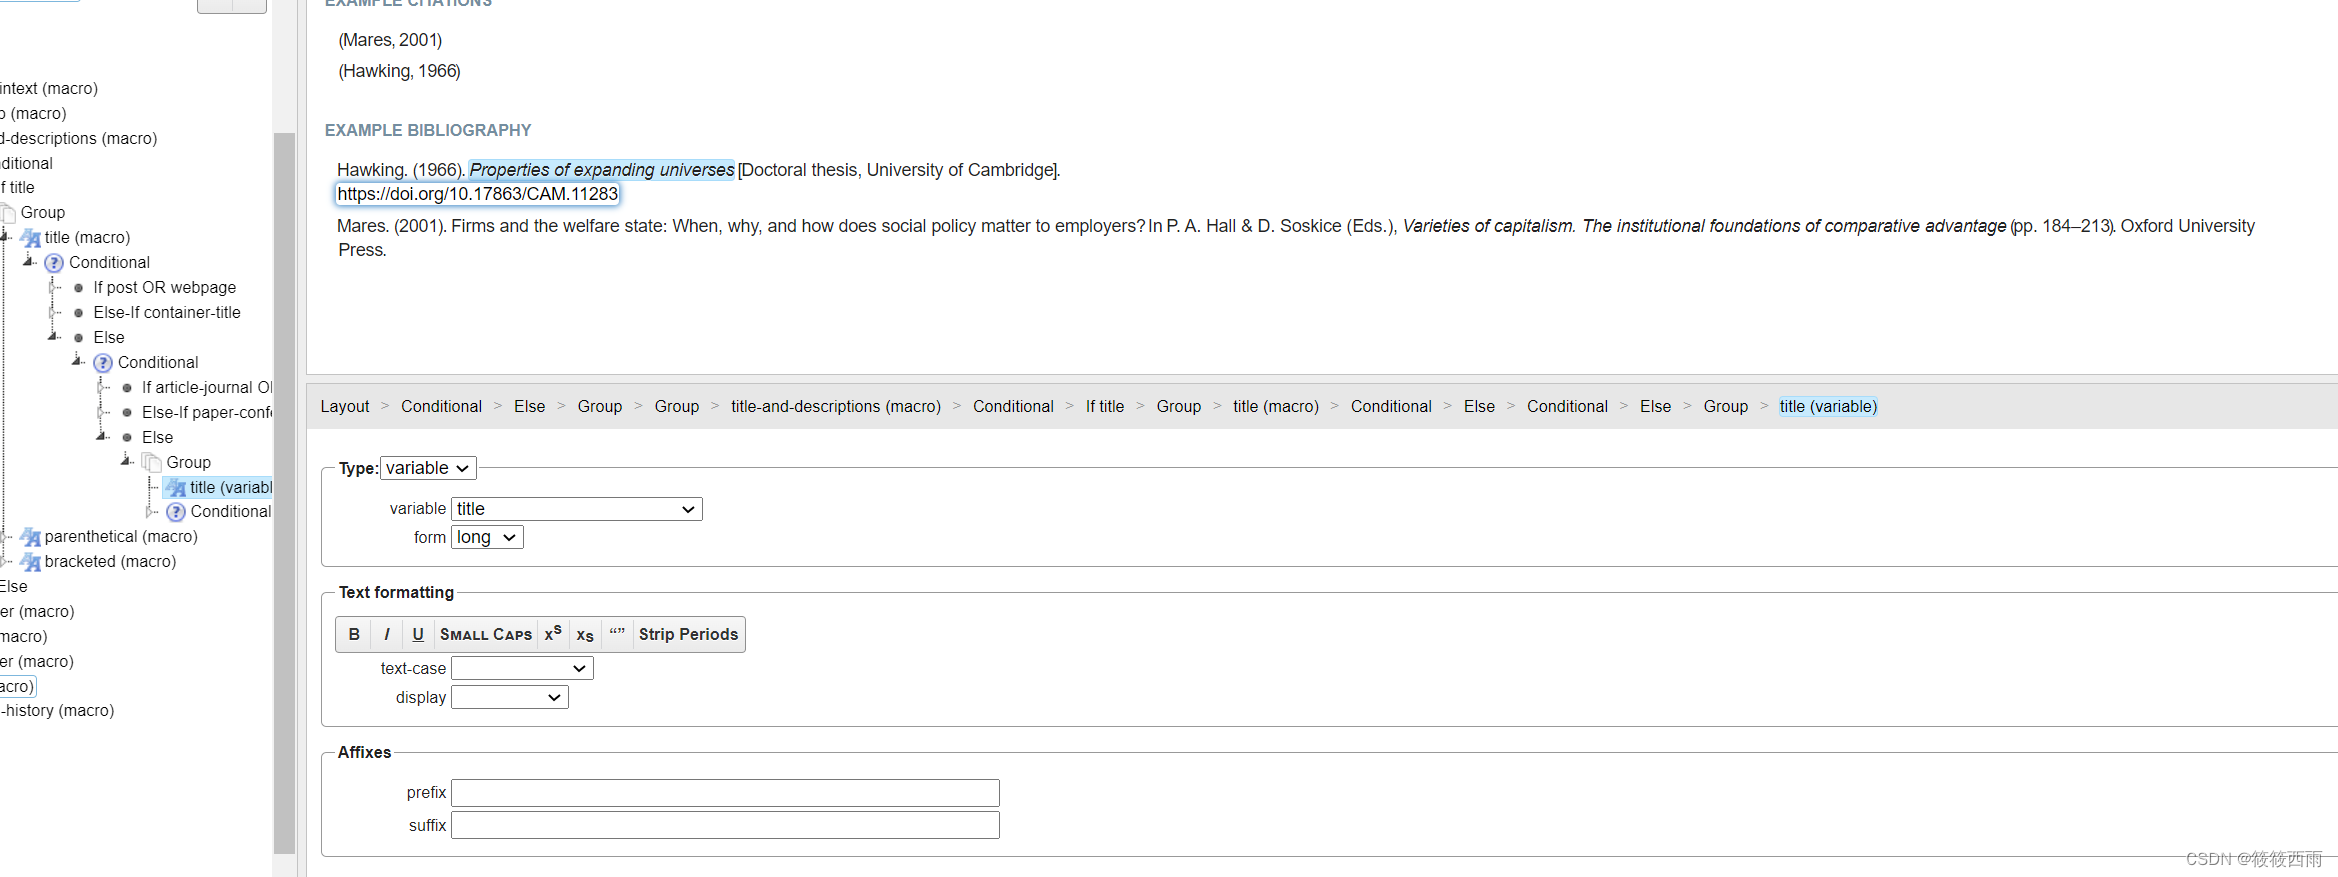Viewport: 2338px width, 877px height.
Task: Toggle Bold text formatting
Action: click(353, 634)
